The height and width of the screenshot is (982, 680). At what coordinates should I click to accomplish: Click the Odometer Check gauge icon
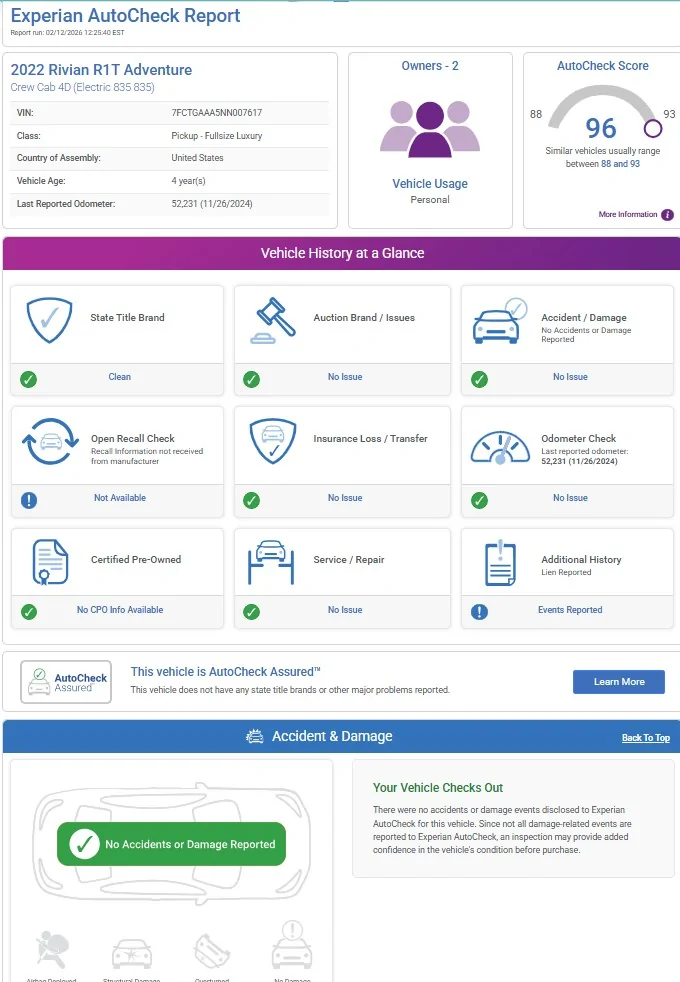point(500,448)
